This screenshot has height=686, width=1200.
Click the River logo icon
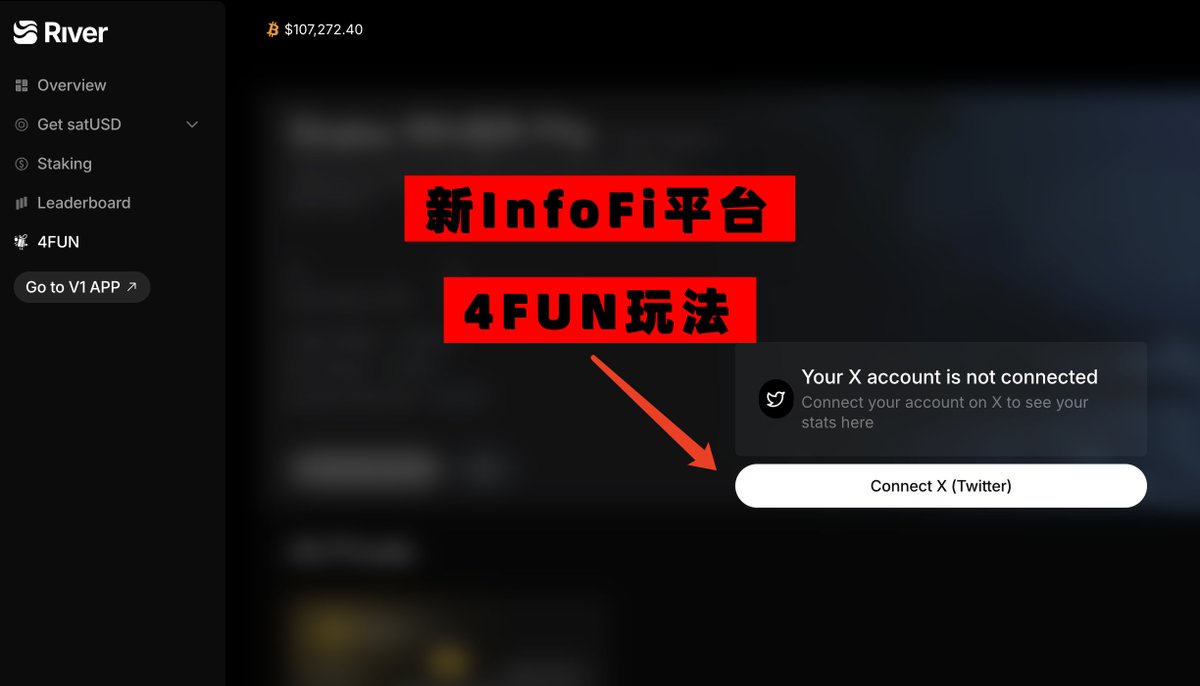click(25, 33)
